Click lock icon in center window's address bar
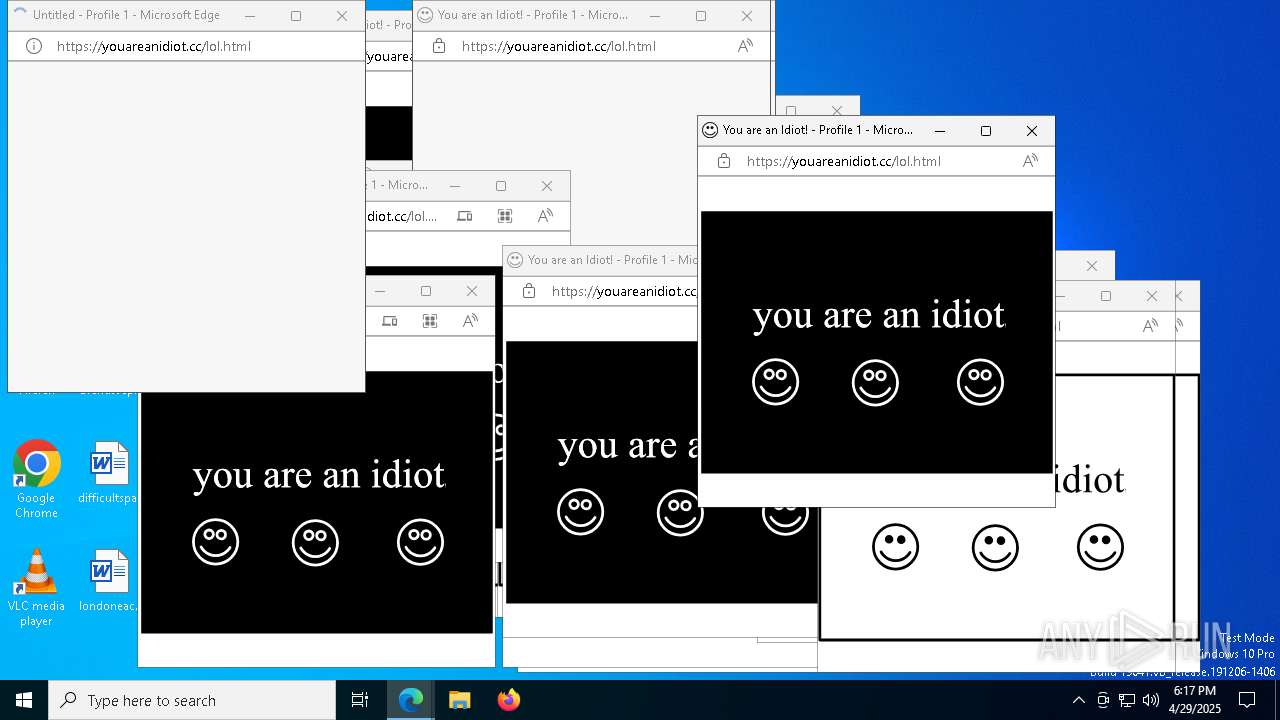Screen dimensions: 1280x720 pyautogui.click(x=529, y=291)
